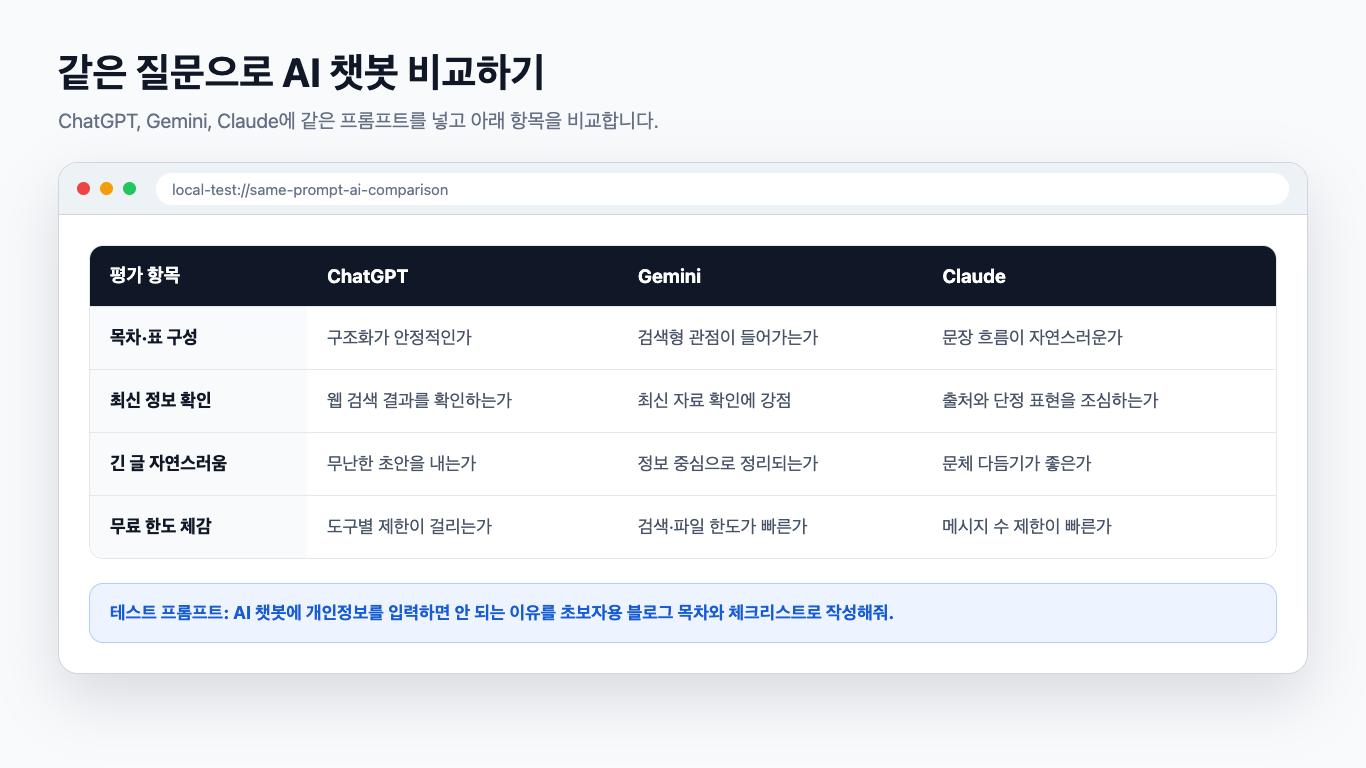Click the cell 최신 자료 확인에 강점

point(770,401)
